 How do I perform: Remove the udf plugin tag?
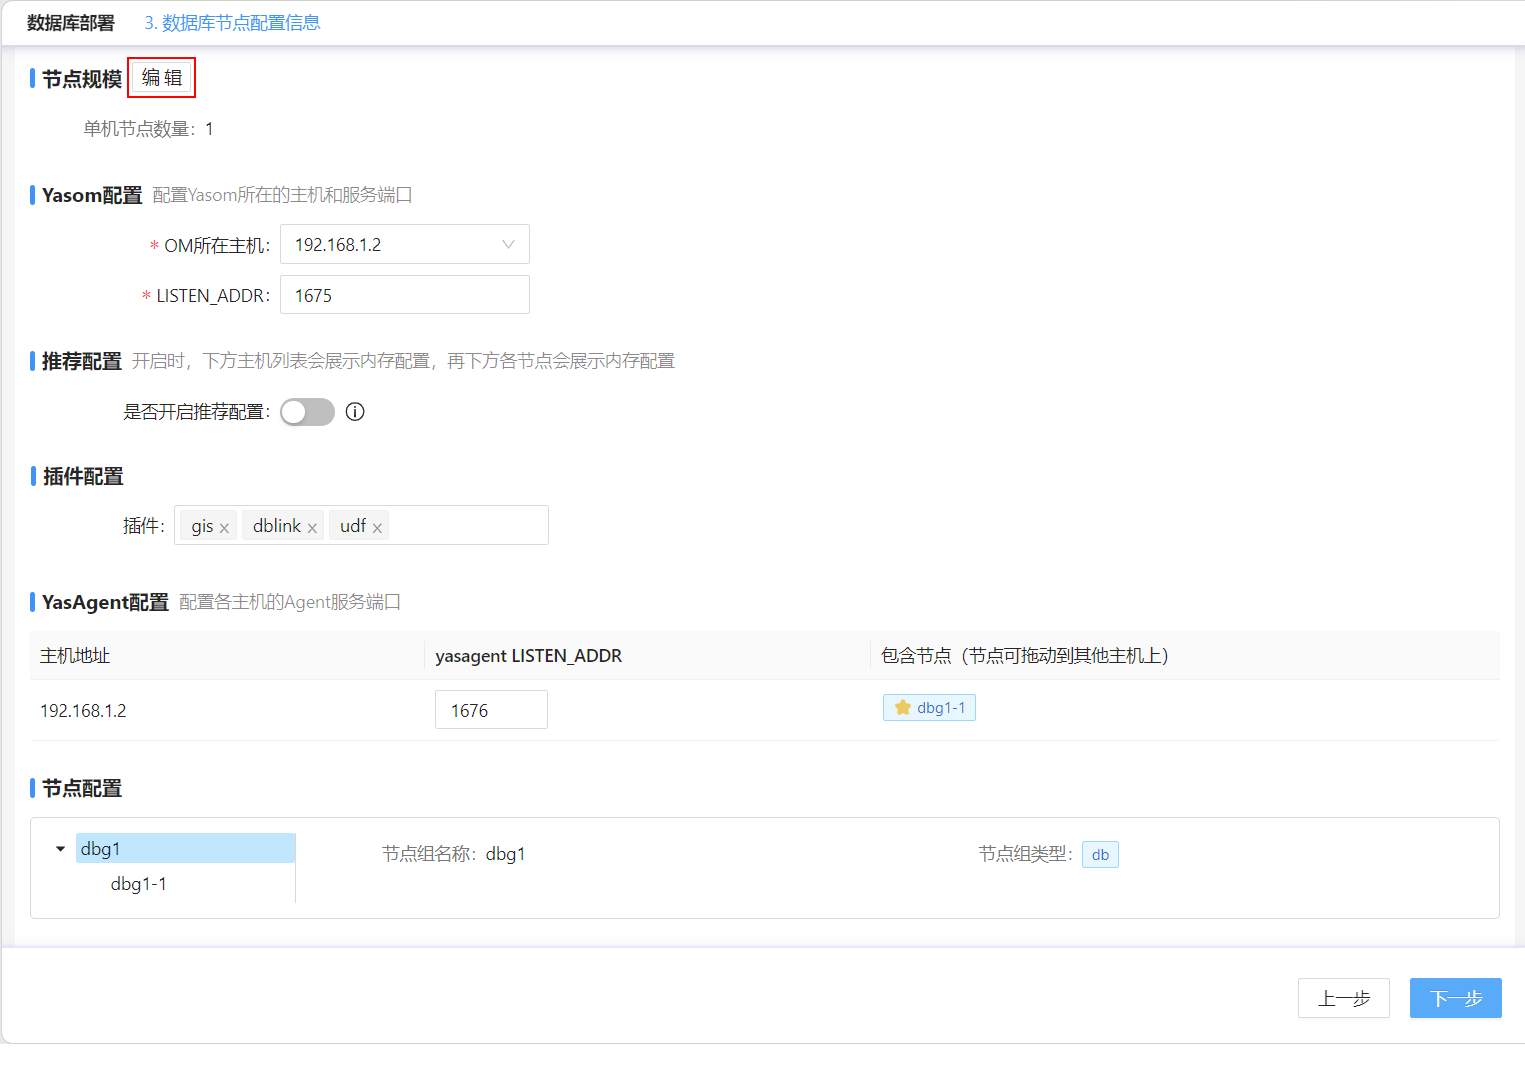point(377,528)
